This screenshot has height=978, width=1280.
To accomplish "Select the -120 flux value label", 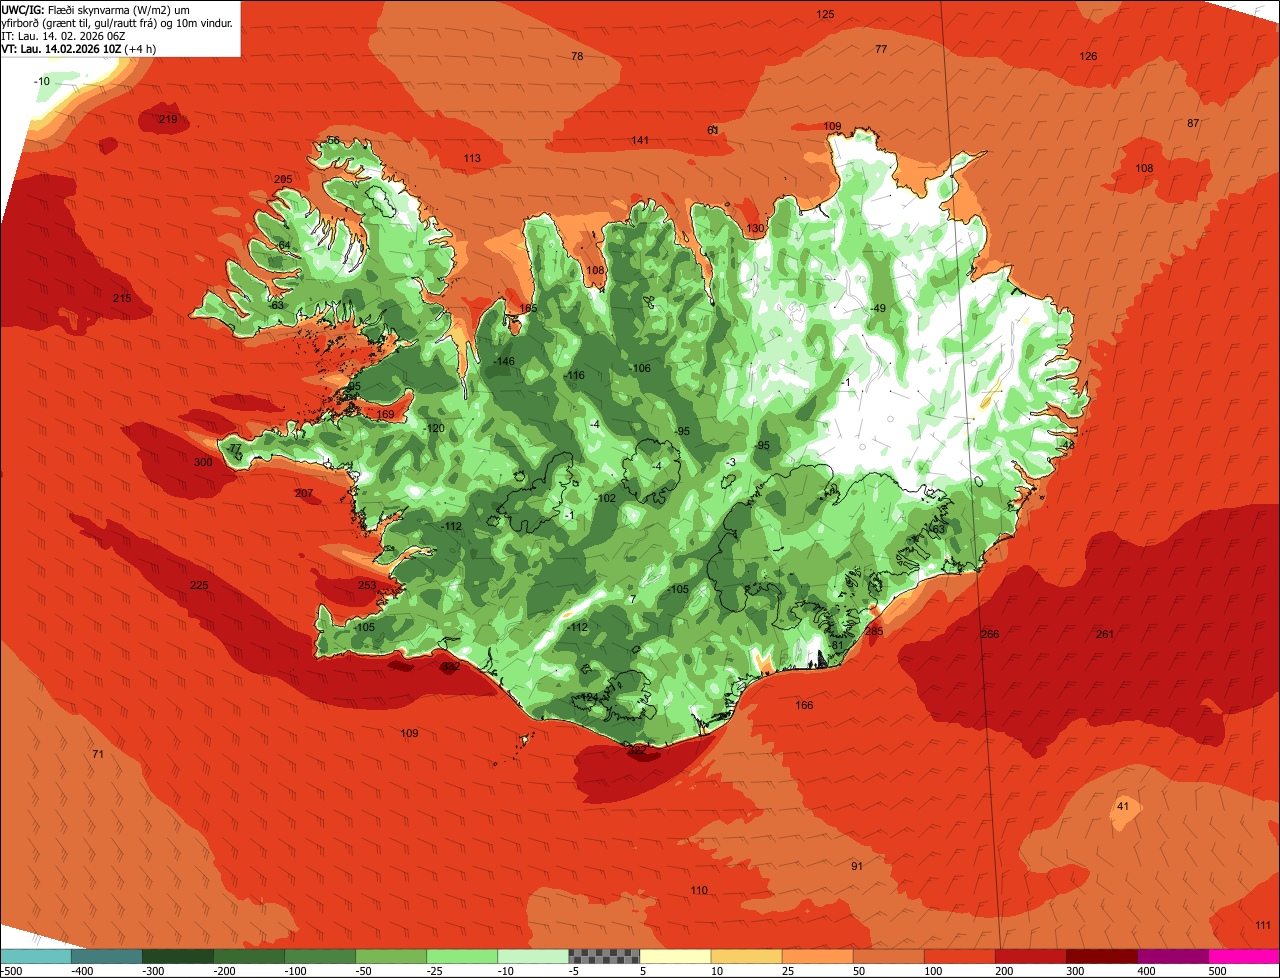I will [x=434, y=429].
